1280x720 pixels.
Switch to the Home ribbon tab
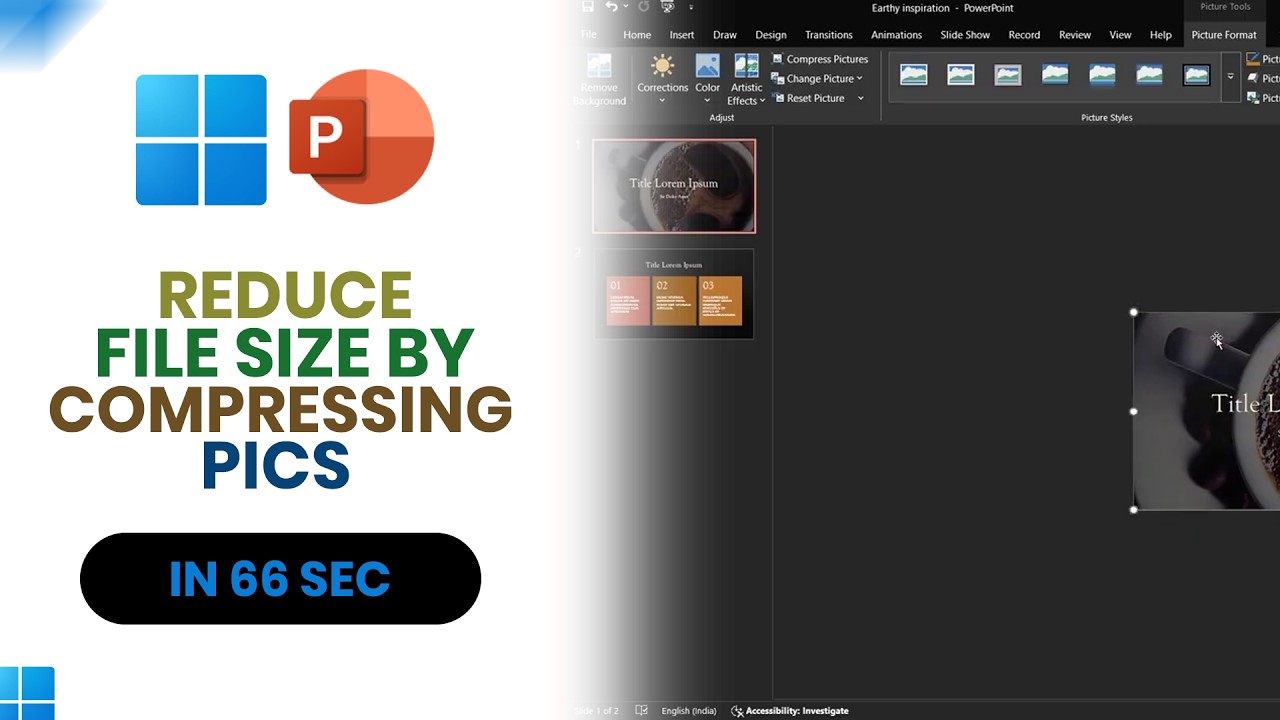(637, 35)
